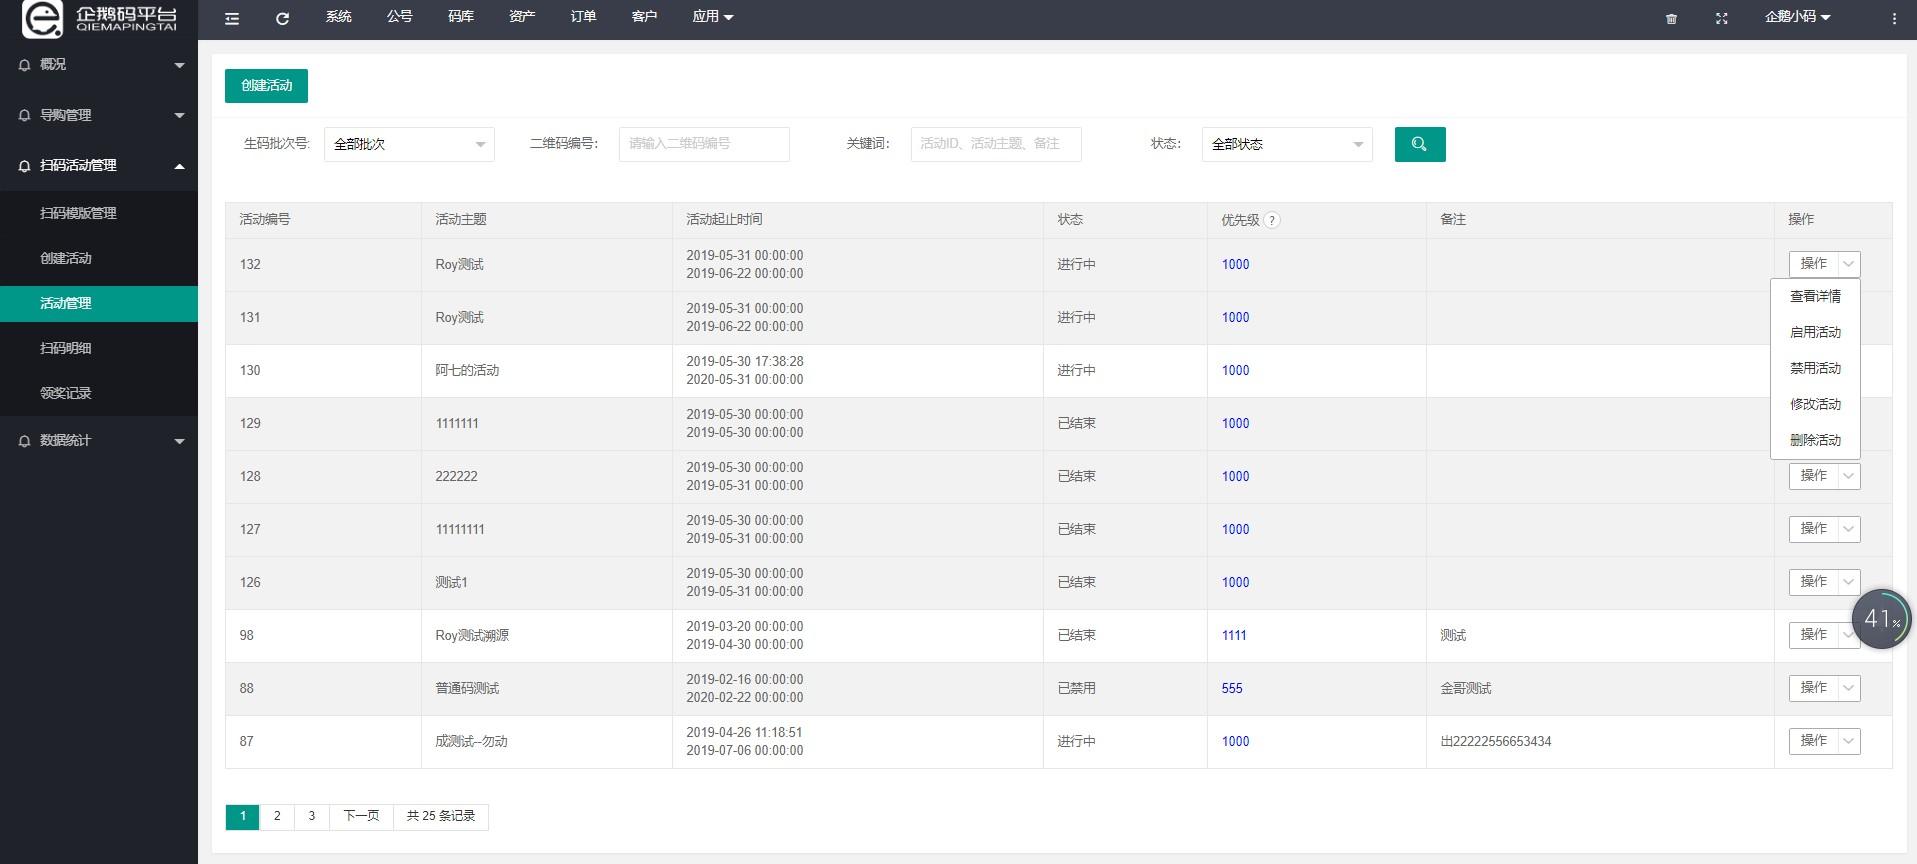Click bell icon beside 数据统计
Screen dimensions: 1917x864
[x=25, y=440]
